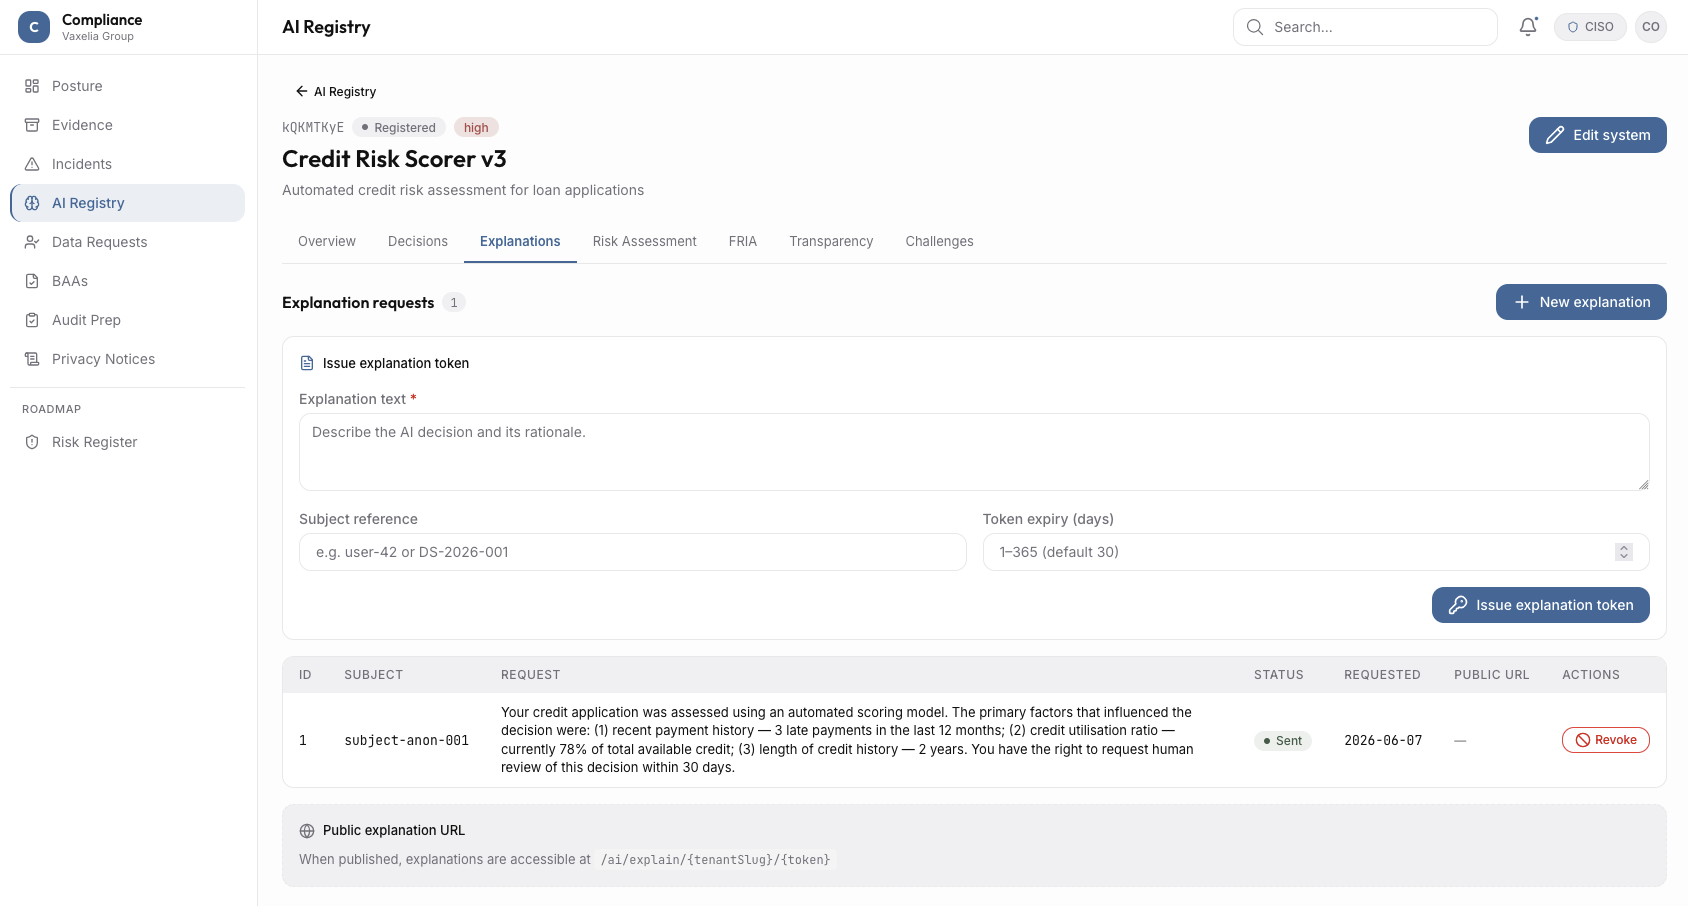
Task: Click the New explanation button
Action: pyautogui.click(x=1581, y=302)
